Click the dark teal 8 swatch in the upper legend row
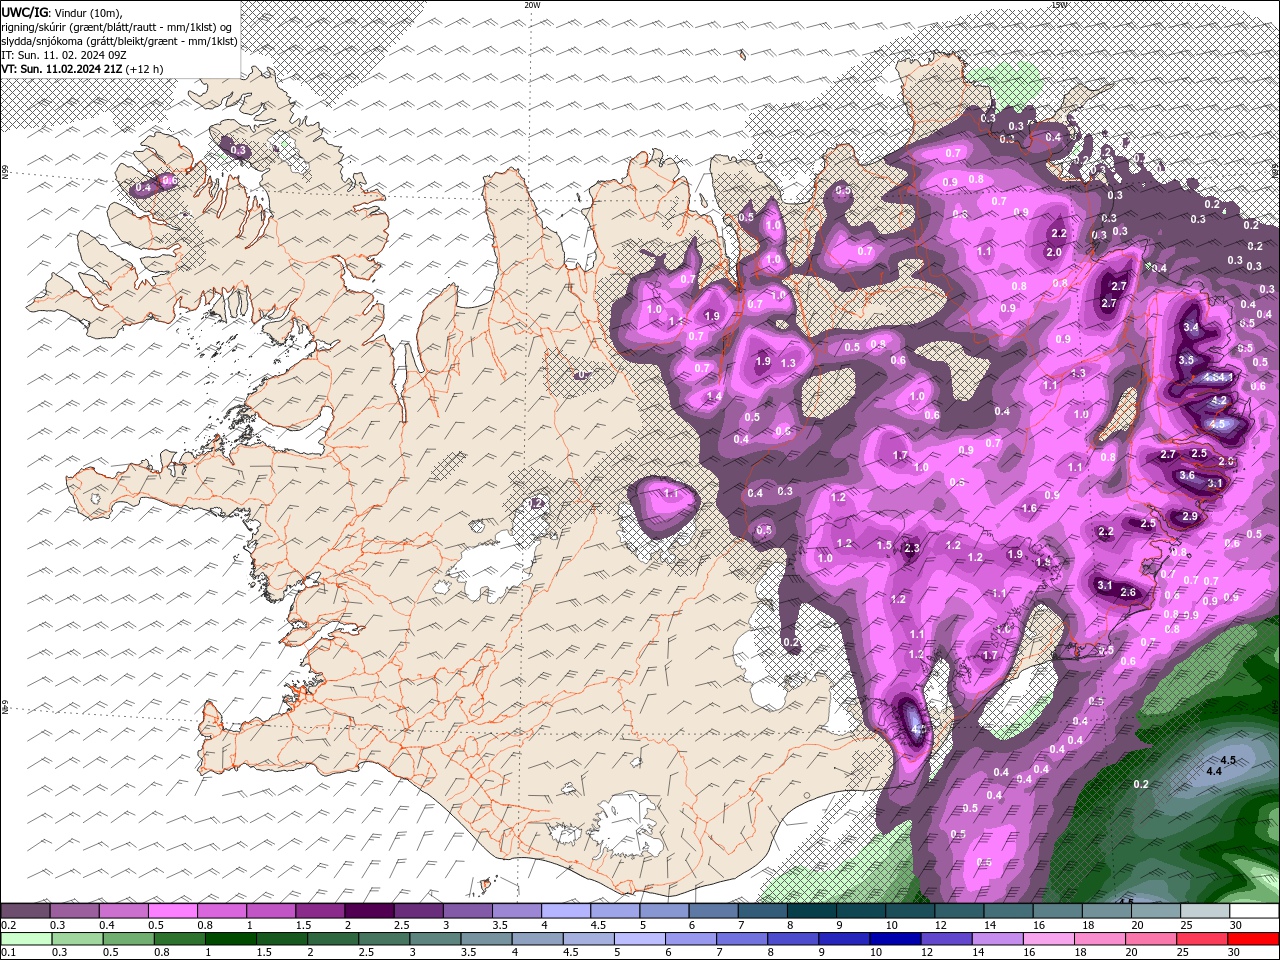The image size is (1280, 960). pyautogui.click(x=812, y=911)
